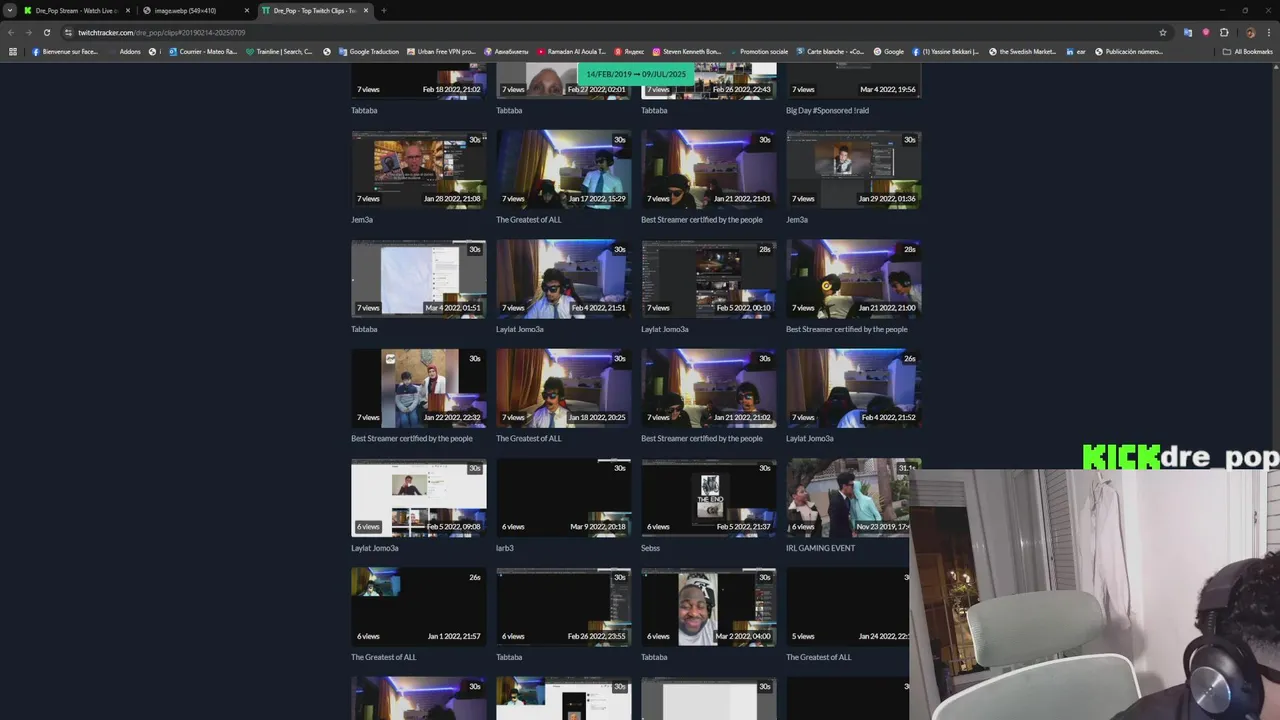Open the Swedish Market bookmark
Image resolution: width=1280 pixels, height=720 pixels.
coord(1023,51)
